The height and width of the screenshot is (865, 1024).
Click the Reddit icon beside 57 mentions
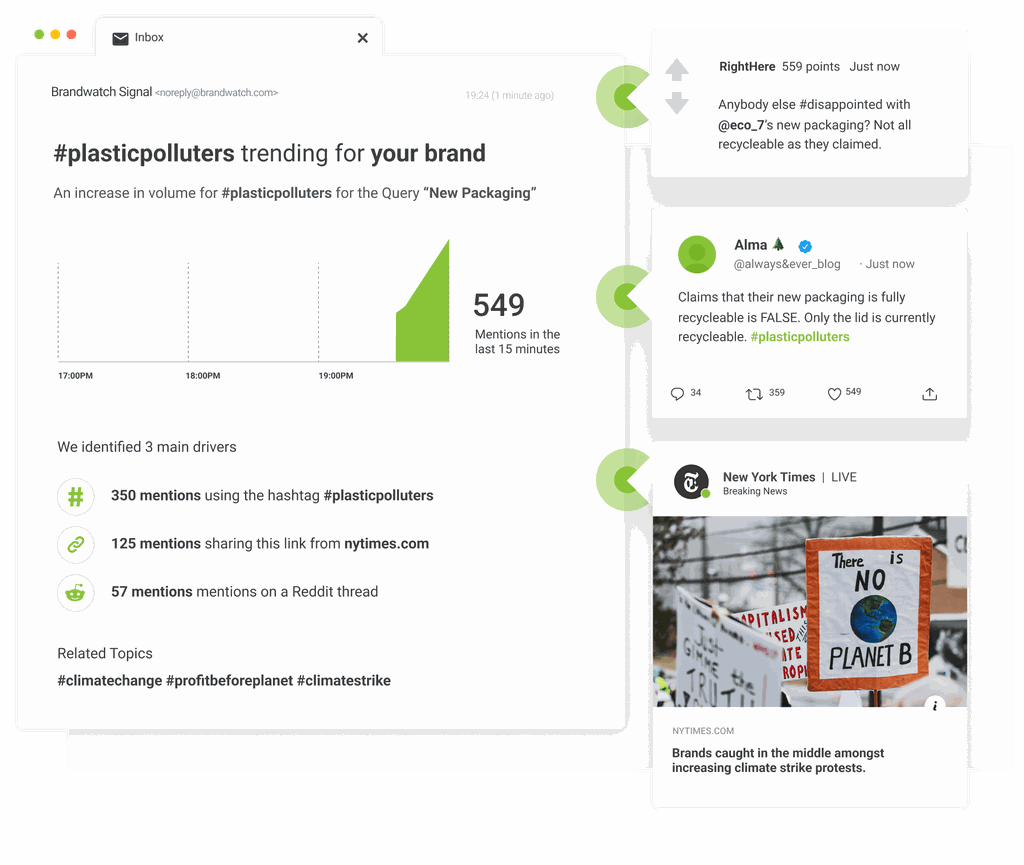coord(76,593)
